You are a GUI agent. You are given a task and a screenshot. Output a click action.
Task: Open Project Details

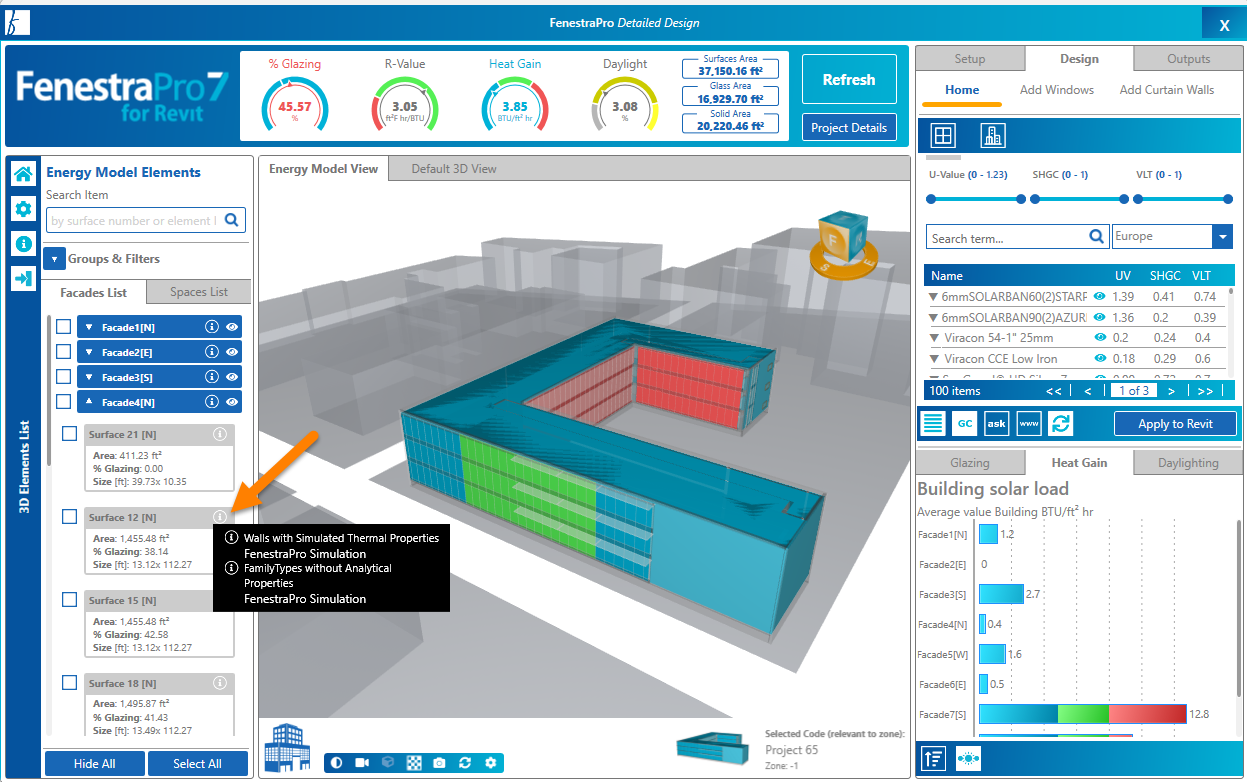(849, 128)
